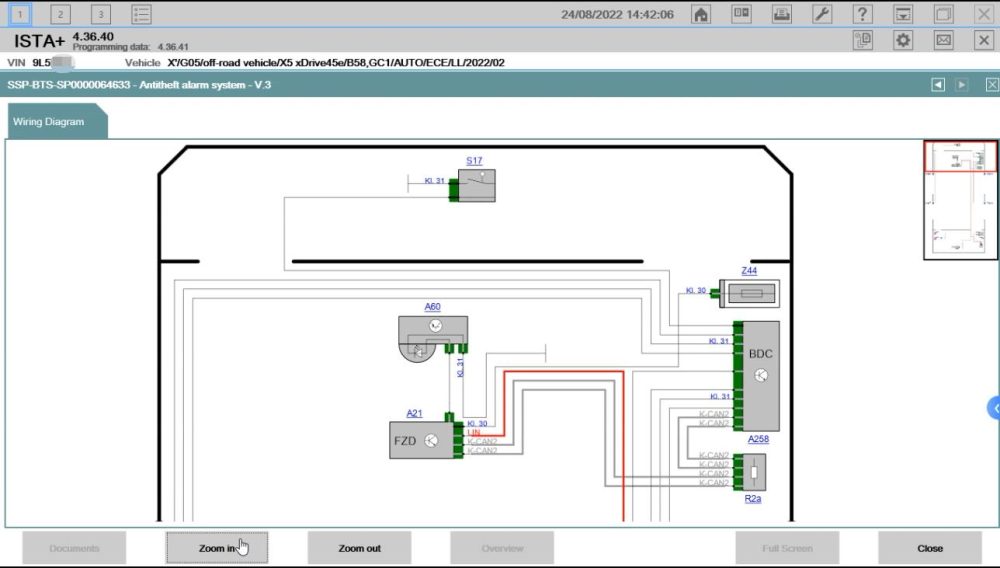The height and width of the screenshot is (568, 1000).
Task: Click the A60 siren symbol
Action: pyautogui.click(x=432, y=338)
